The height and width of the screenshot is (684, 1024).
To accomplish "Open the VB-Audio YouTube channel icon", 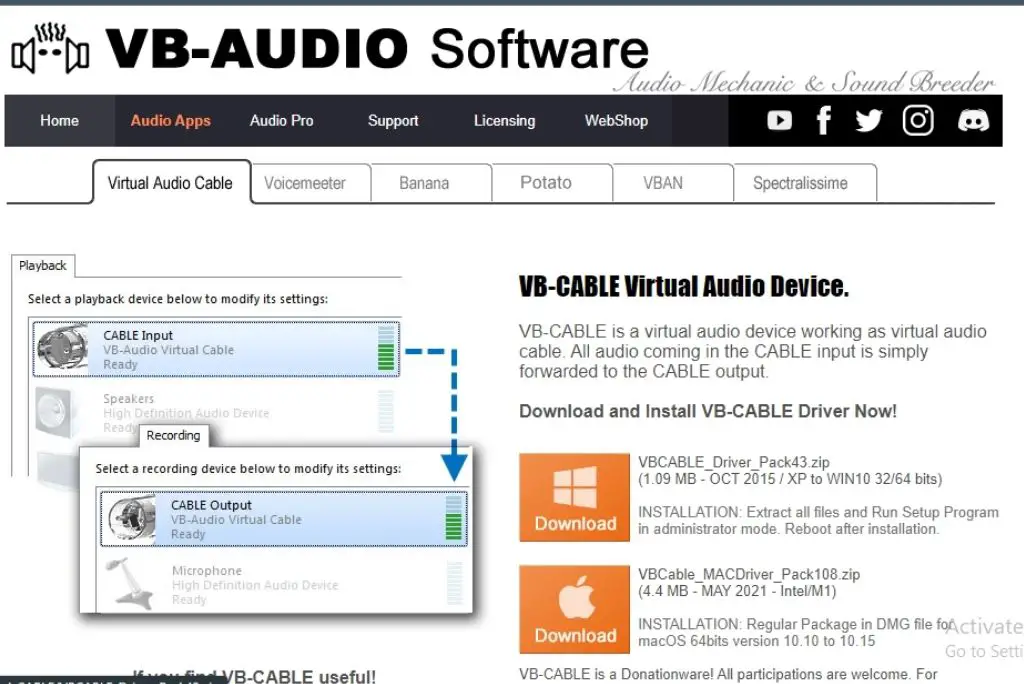I will [x=779, y=120].
